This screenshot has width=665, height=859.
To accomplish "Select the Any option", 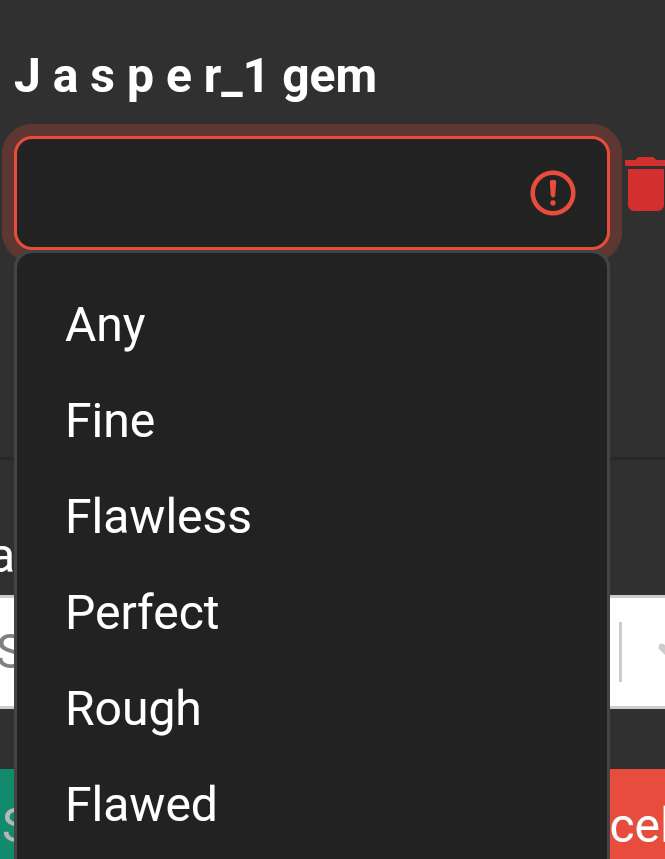I will (106, 325).
